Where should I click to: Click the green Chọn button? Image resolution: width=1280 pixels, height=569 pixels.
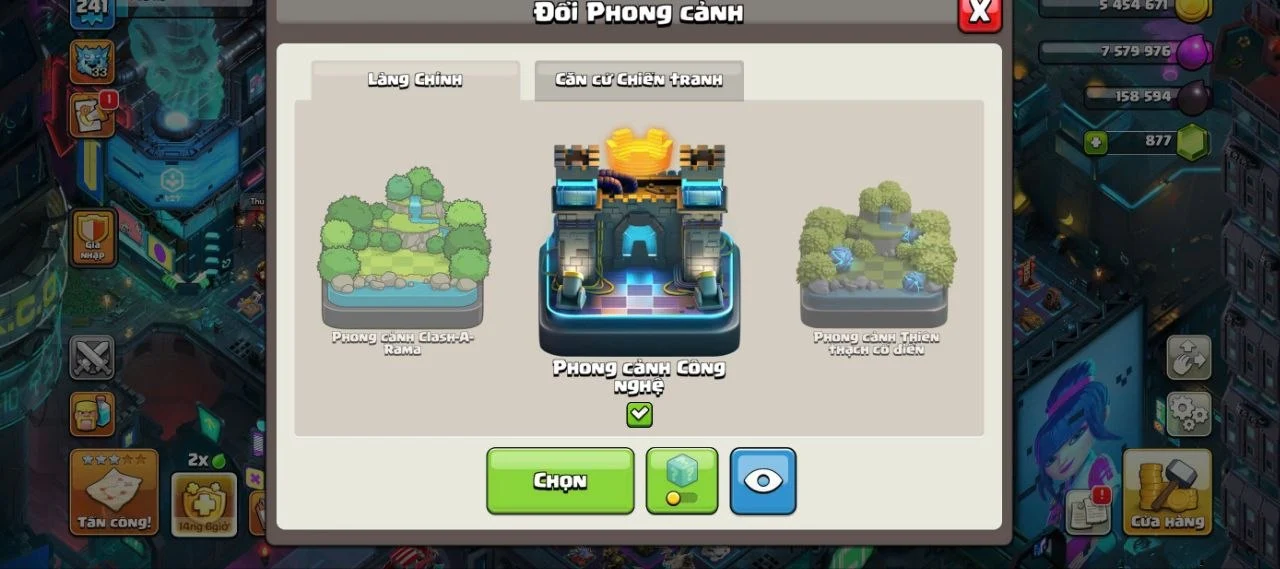pos(560,481)
